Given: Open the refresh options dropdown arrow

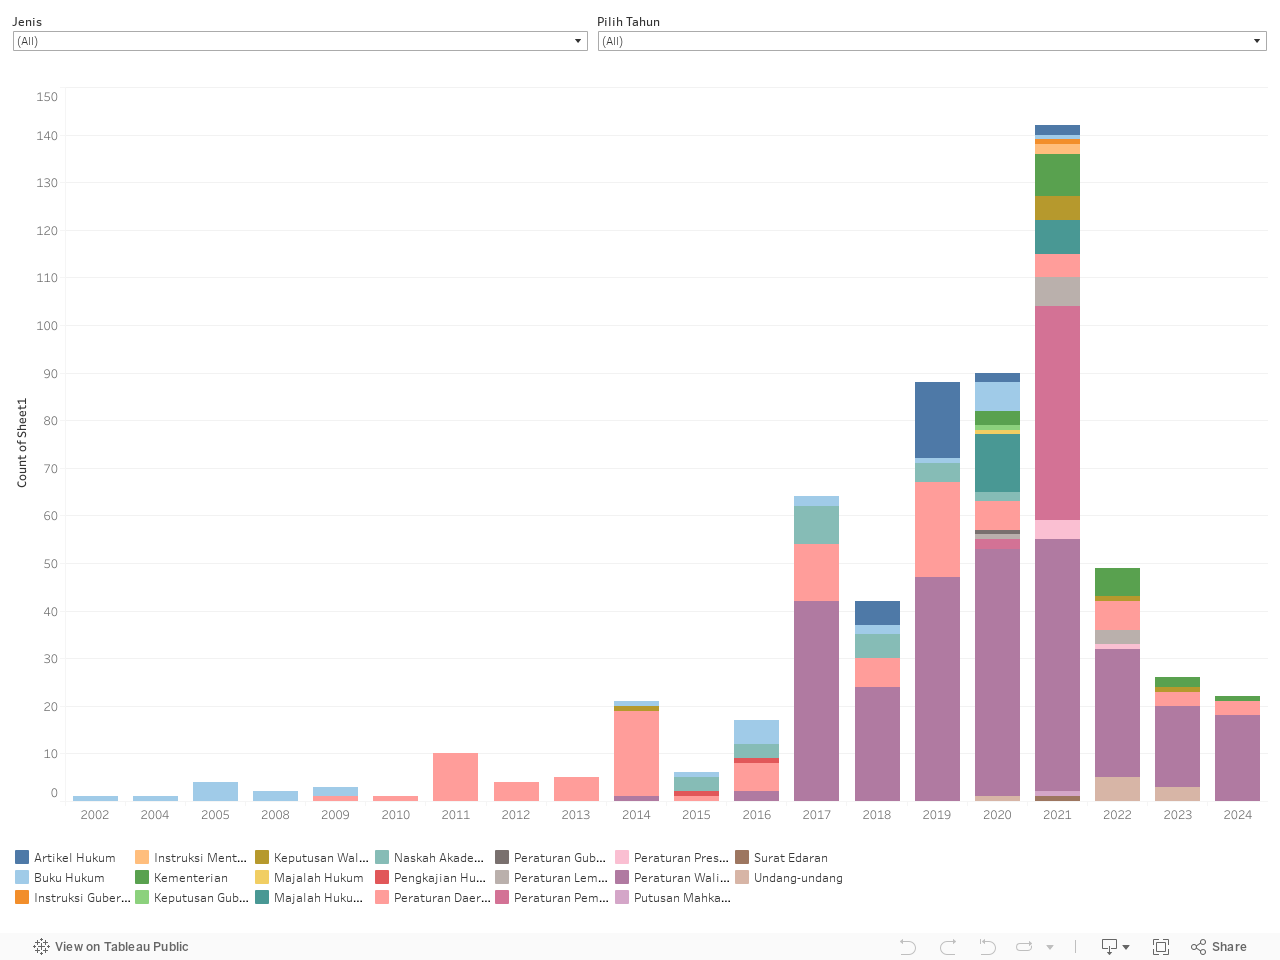Looking at the screenshot, I should pos(1050,947).
